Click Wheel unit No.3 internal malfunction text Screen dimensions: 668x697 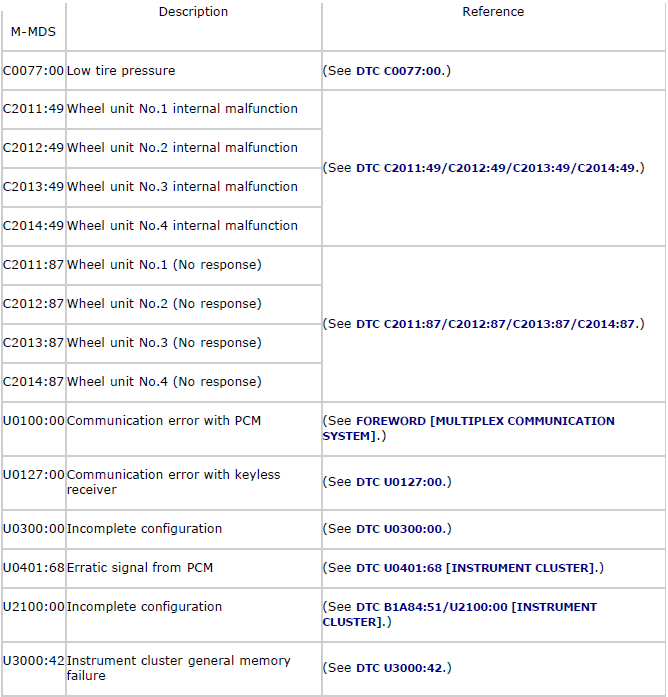click(x=182, y=187)
